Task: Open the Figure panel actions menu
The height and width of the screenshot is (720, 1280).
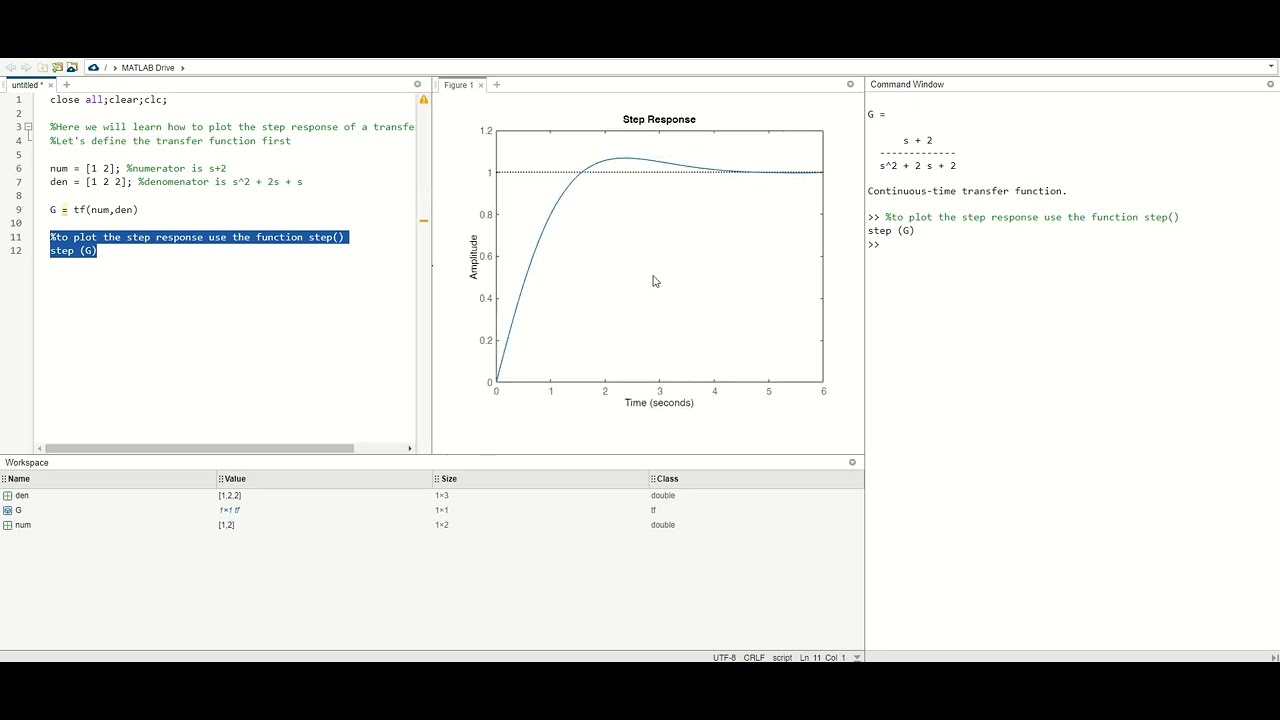Action: click(851, 85)
